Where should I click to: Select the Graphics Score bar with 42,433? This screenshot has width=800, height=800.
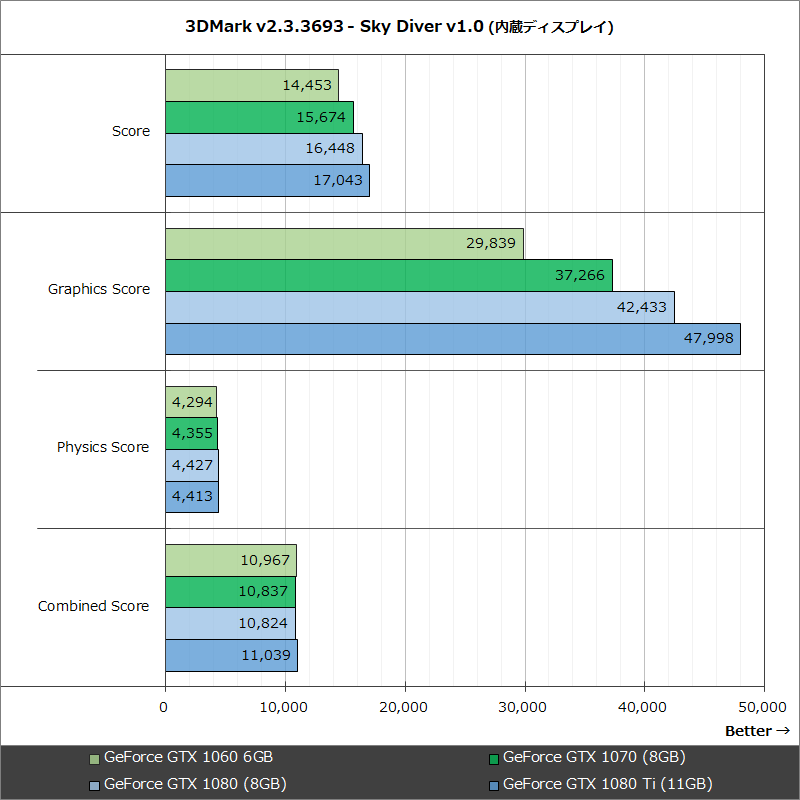point(420,307)
